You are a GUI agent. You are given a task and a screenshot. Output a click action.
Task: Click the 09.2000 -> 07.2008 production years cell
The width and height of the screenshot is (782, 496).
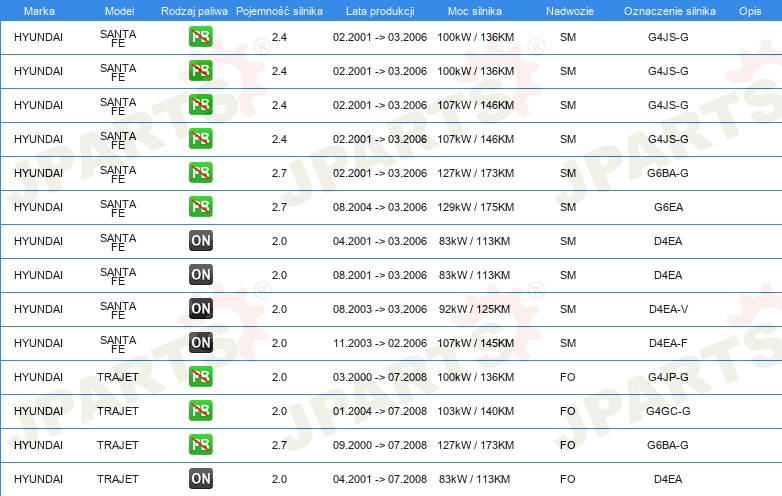379,445
